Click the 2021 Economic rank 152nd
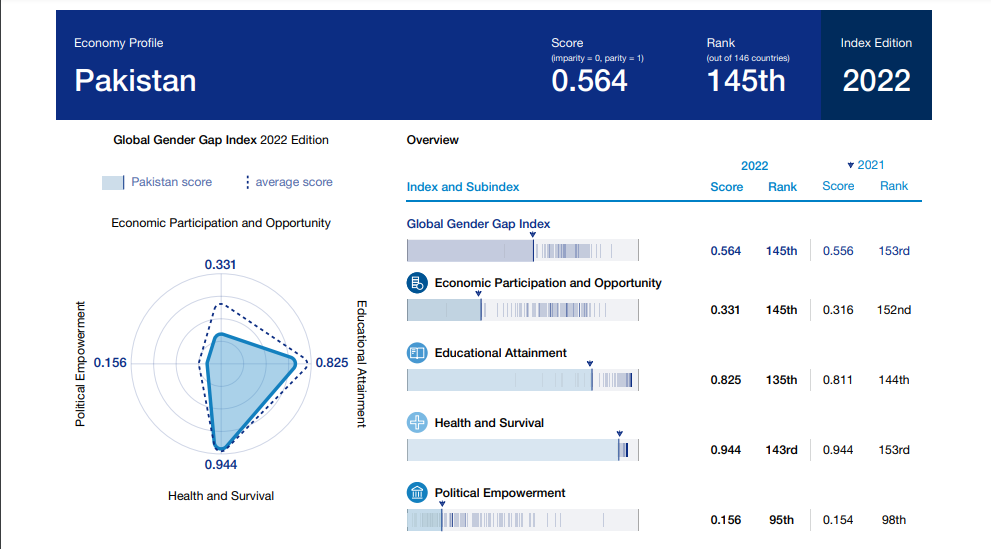991x549 pixels. point(894,310)
